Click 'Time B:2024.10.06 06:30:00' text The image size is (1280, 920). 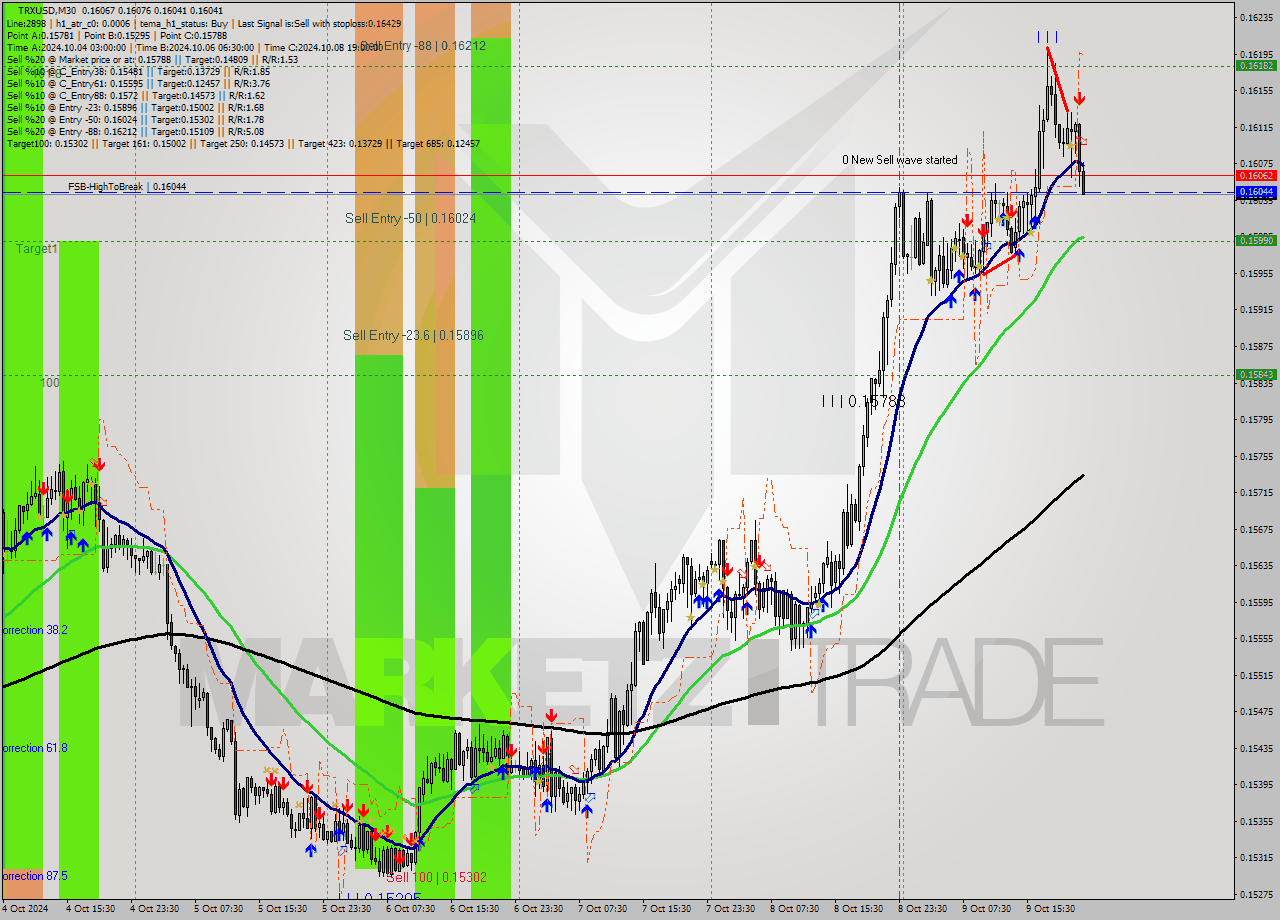pyautogui.click(x=196, y=47)
